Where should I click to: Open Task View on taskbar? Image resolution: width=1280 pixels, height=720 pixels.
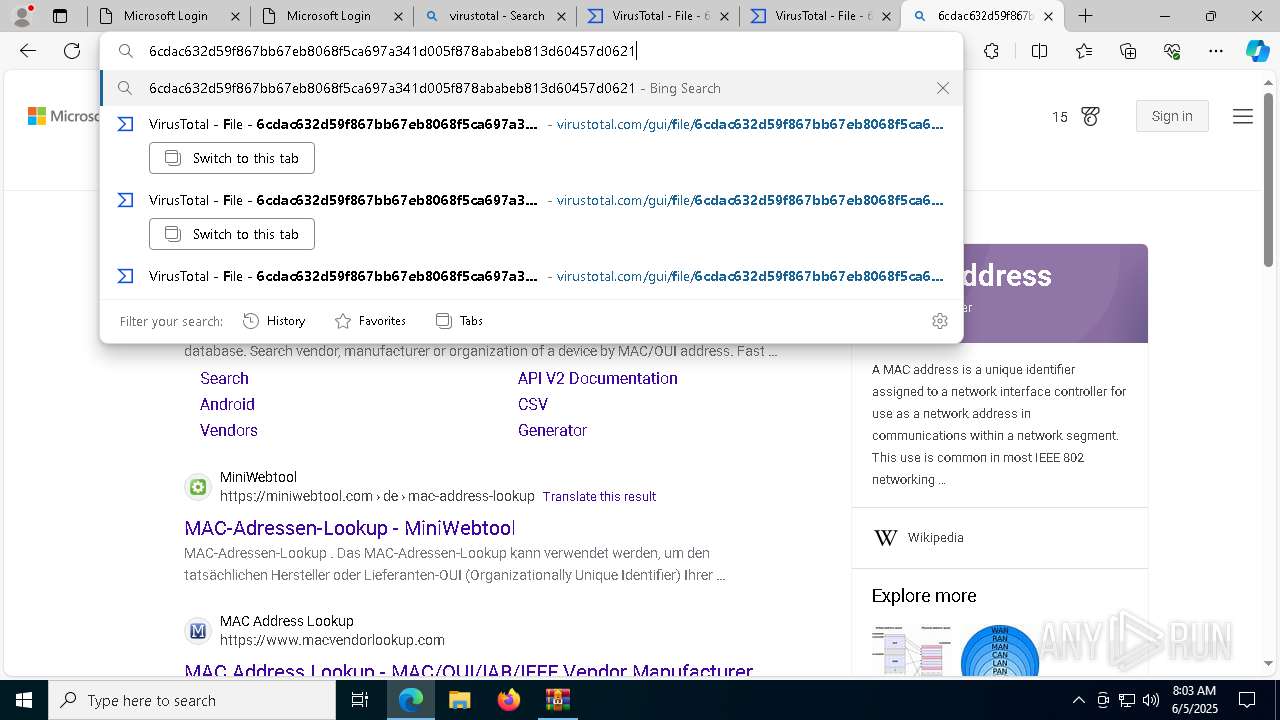(360, 700)
